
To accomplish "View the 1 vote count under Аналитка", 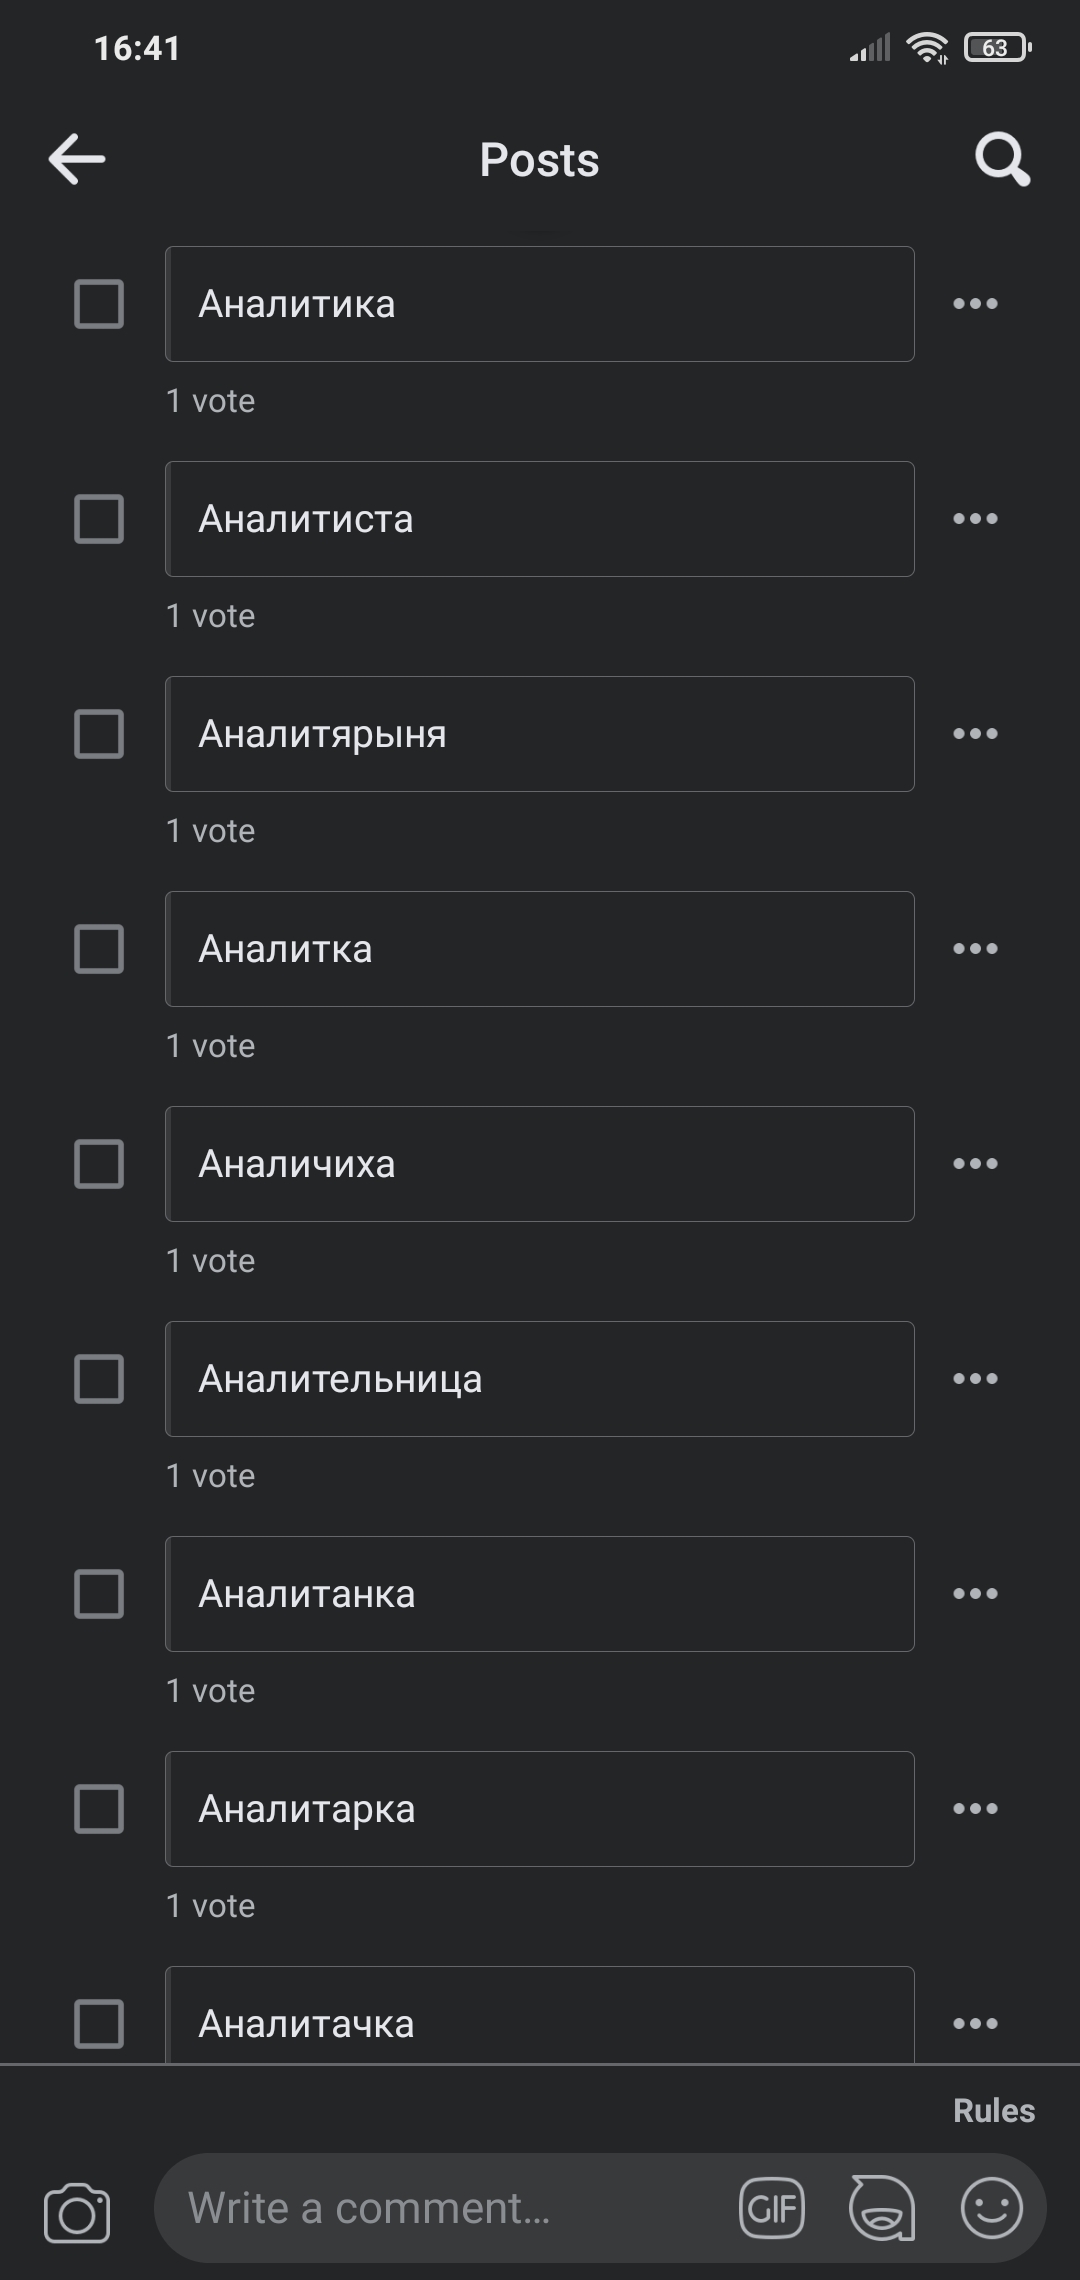I will [211, 1046].
